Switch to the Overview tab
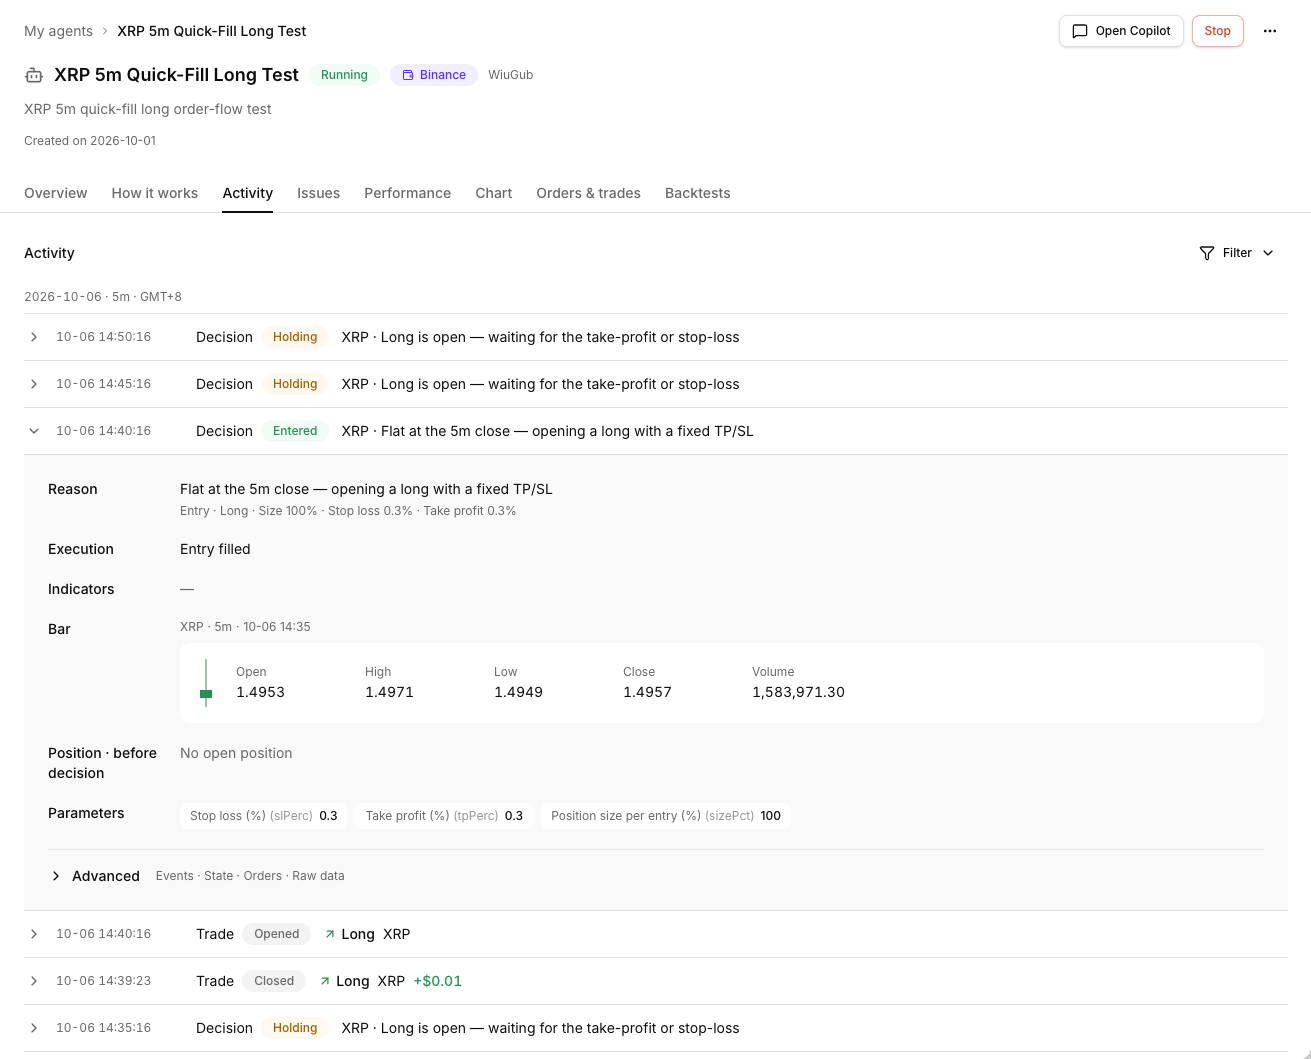 55,193
